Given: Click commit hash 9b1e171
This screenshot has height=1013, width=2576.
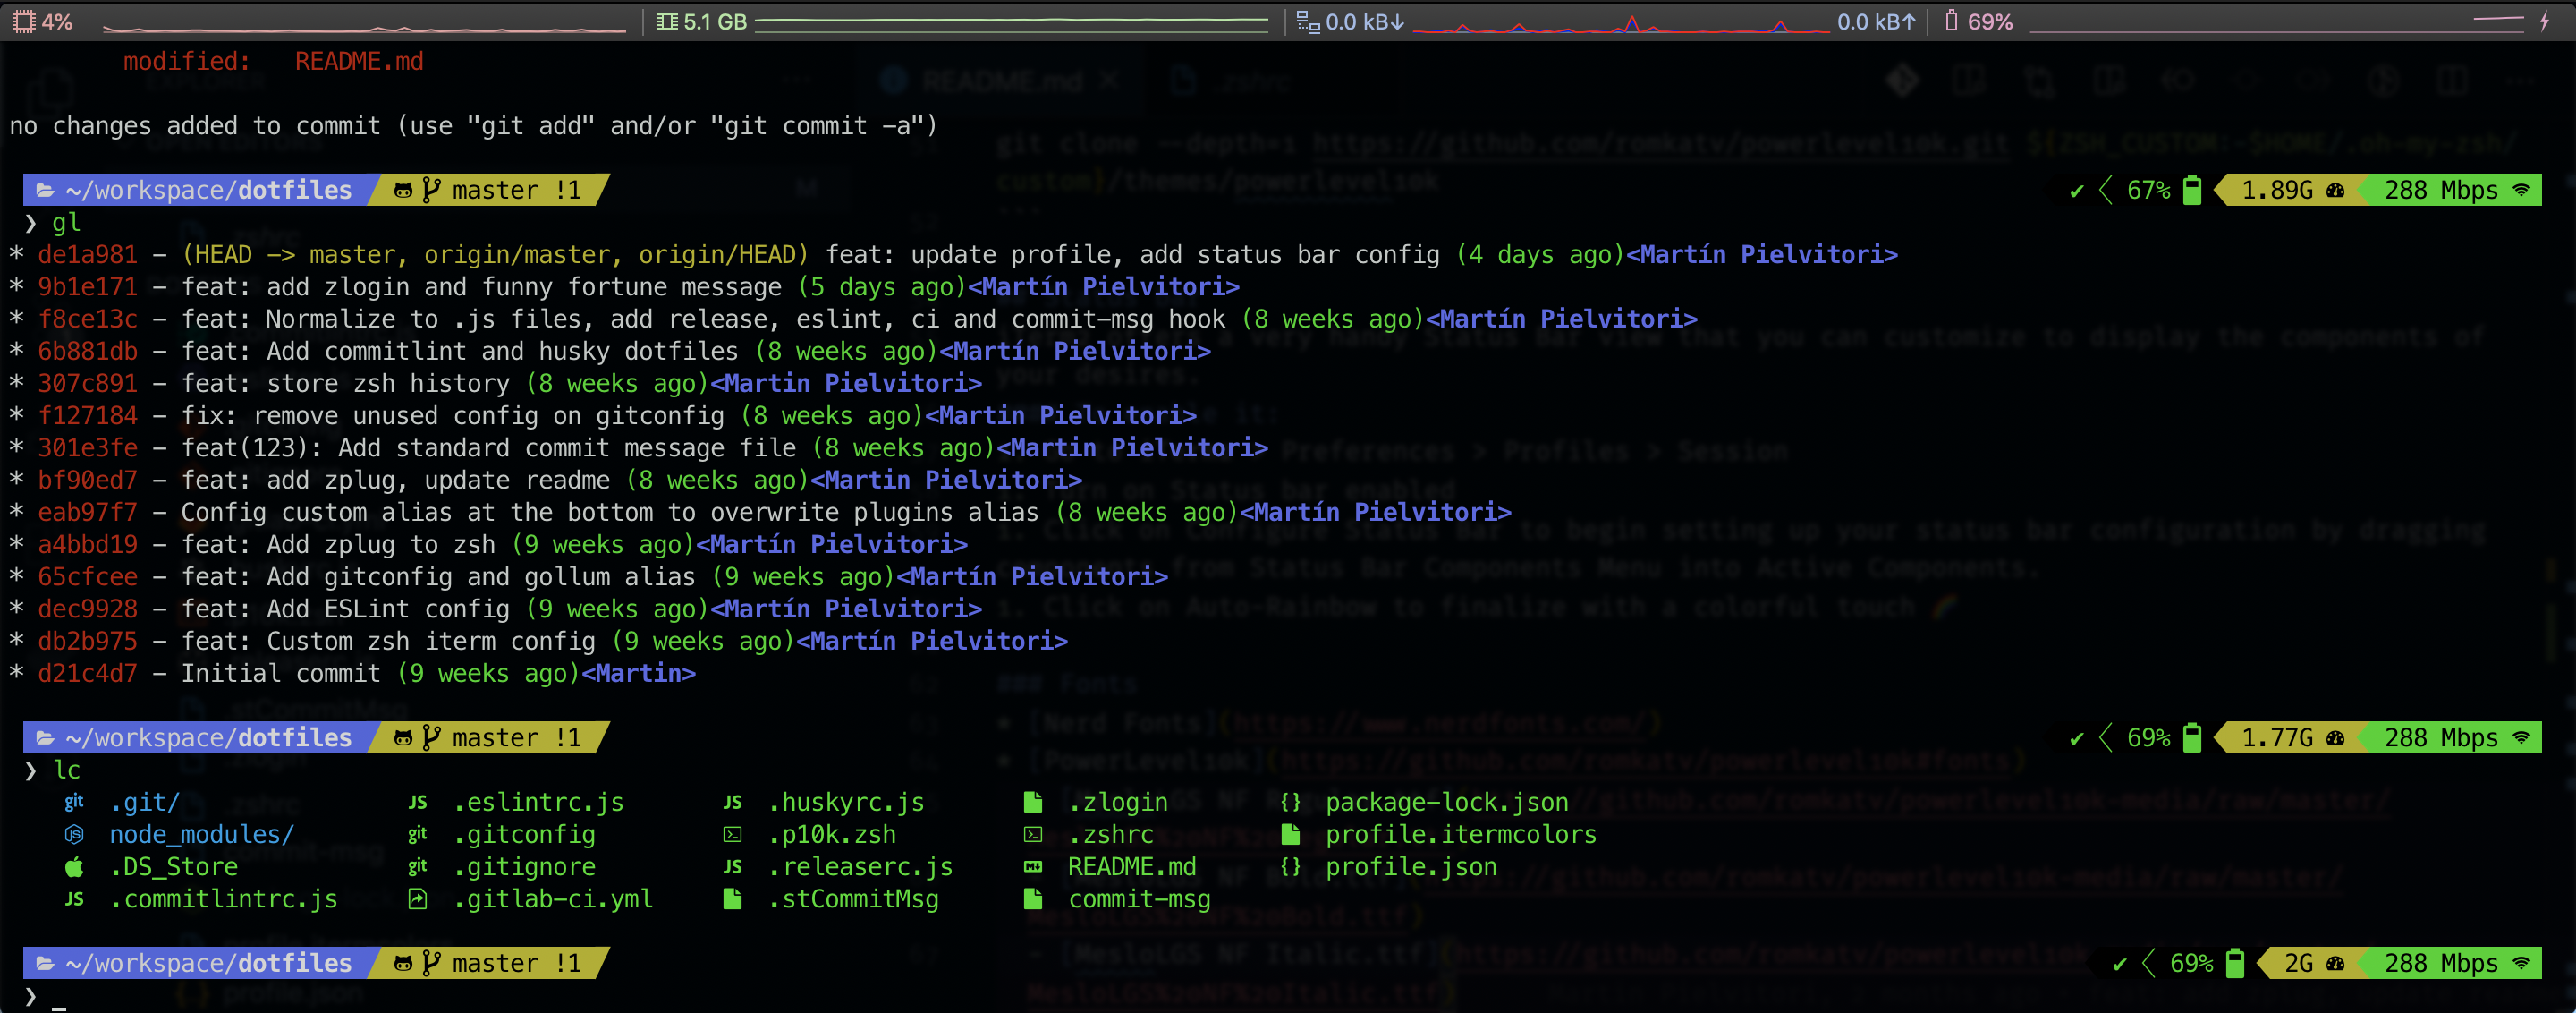Looking at the screenshot, I should 87,287.
